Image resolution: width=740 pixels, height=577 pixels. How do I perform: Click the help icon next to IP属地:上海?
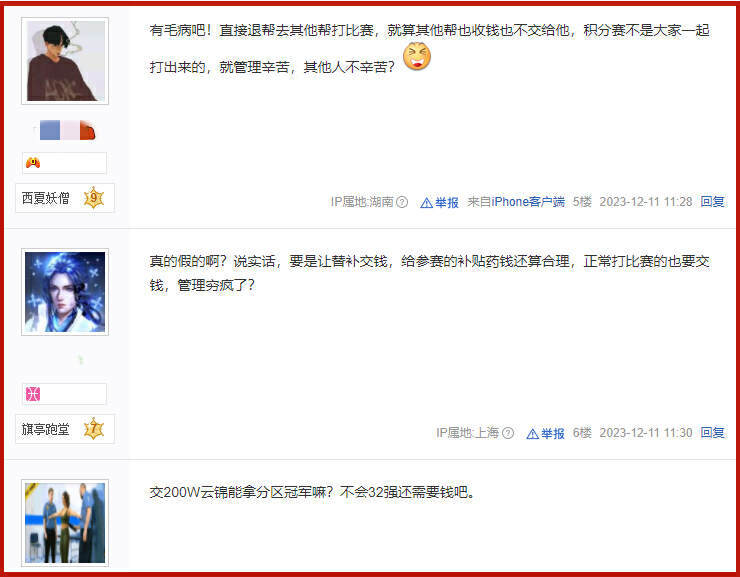pyautogui.click(x=508, y=433)
